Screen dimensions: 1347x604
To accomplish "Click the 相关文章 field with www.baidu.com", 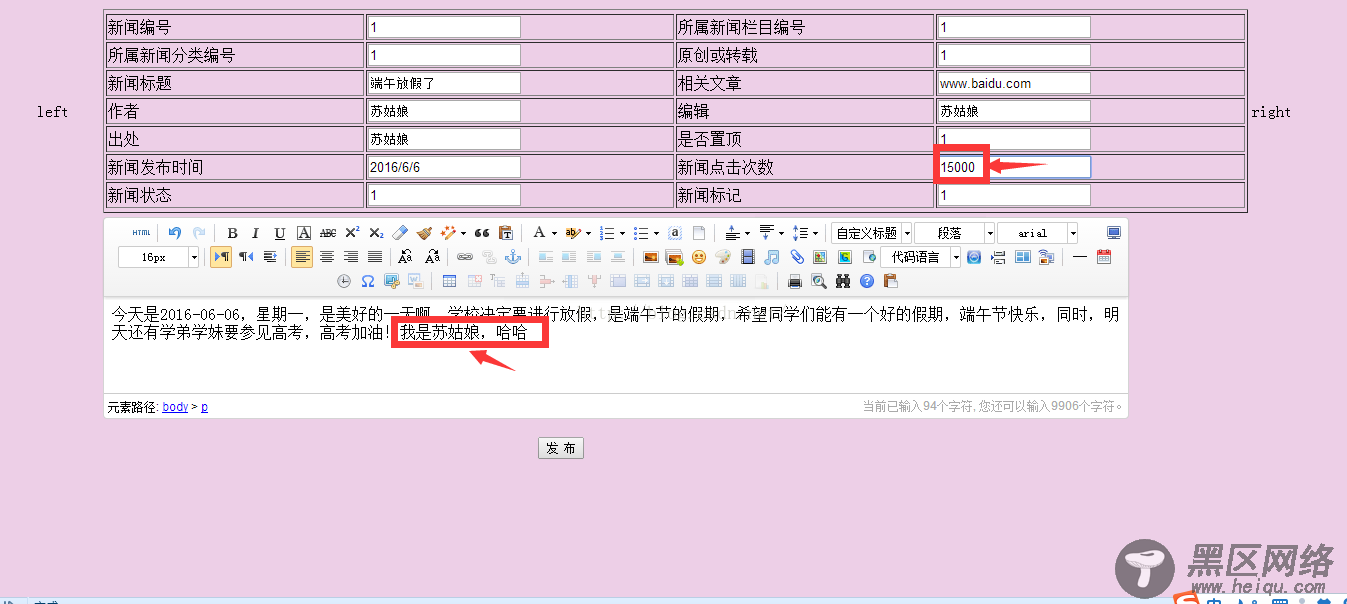I will 1014,83.
